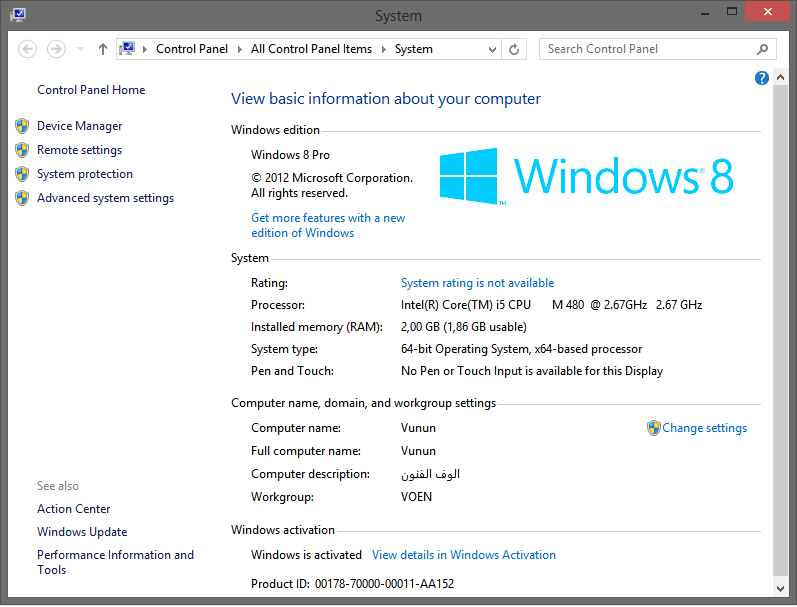Click Get more features with new edition link
Image resolution: width=797 pixels, height=607 pixels.
pos(328,225)
